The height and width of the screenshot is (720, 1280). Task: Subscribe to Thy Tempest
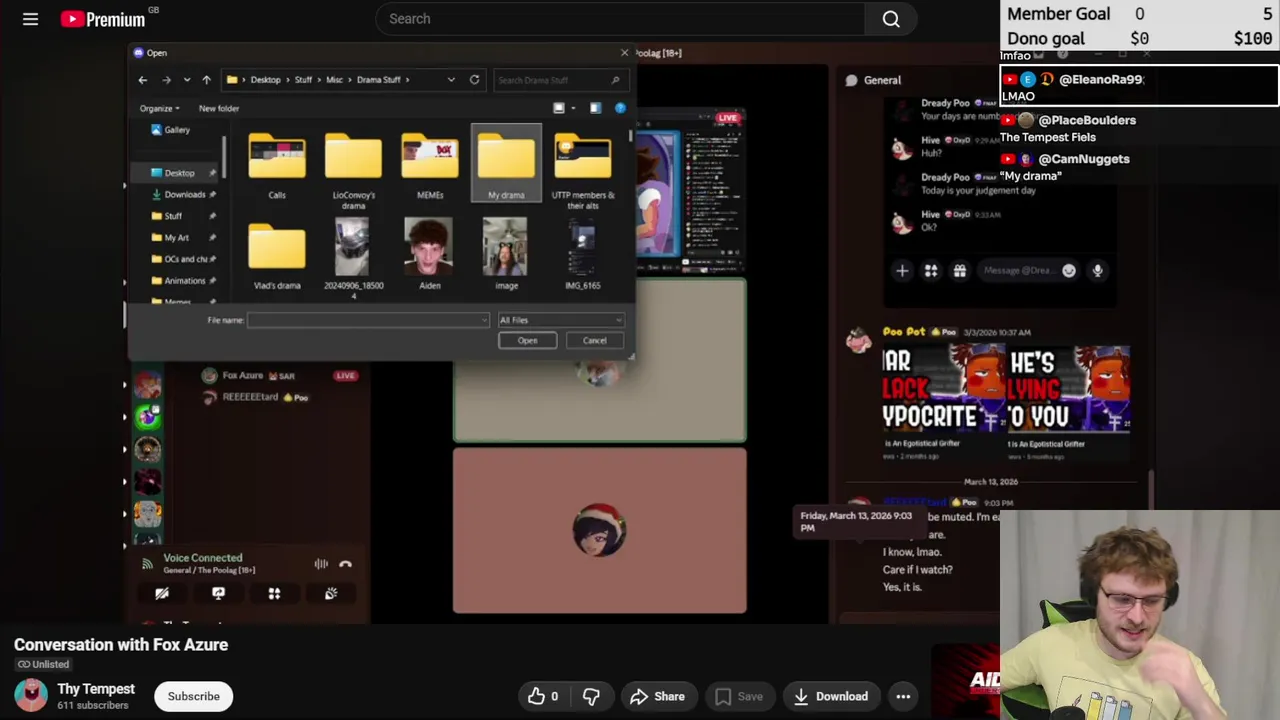193,697
